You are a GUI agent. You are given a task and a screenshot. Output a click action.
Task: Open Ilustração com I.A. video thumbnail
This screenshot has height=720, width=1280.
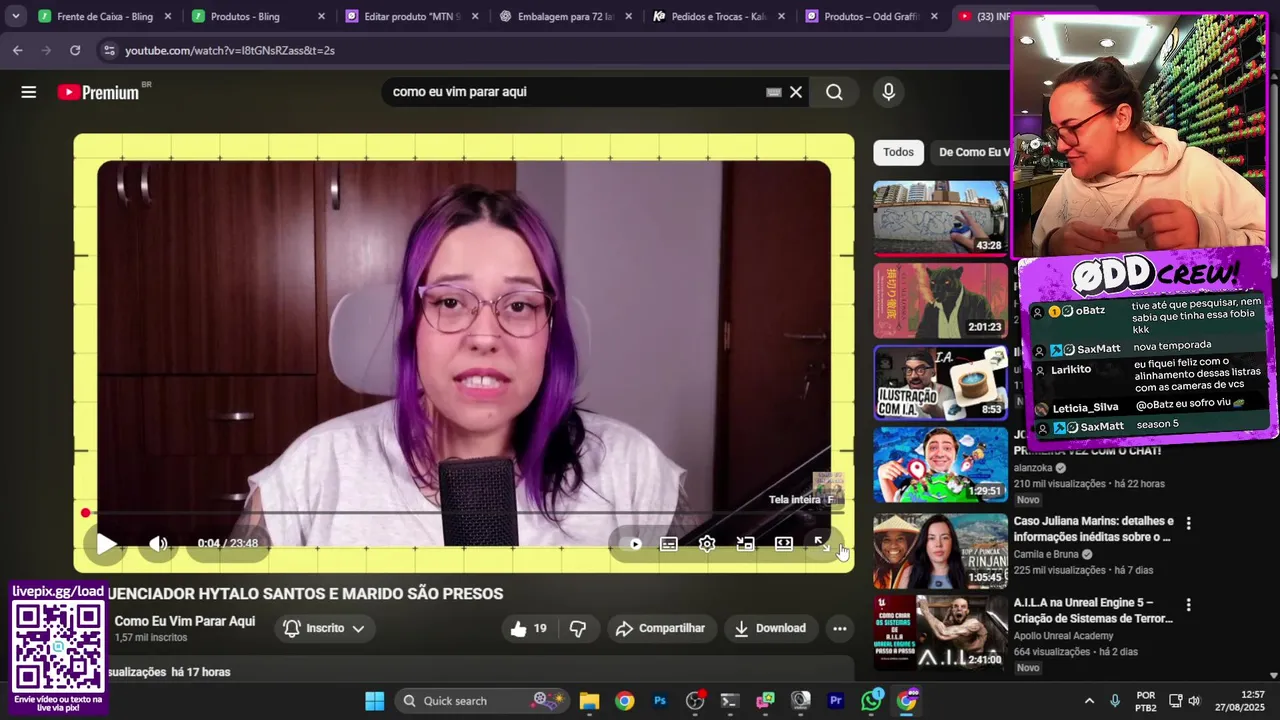click(x=940, y=383)
